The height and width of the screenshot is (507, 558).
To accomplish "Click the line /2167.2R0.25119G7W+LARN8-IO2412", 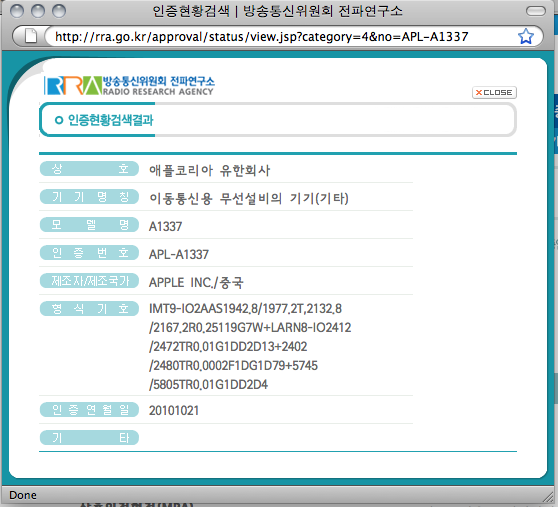I will click(250, 328).
